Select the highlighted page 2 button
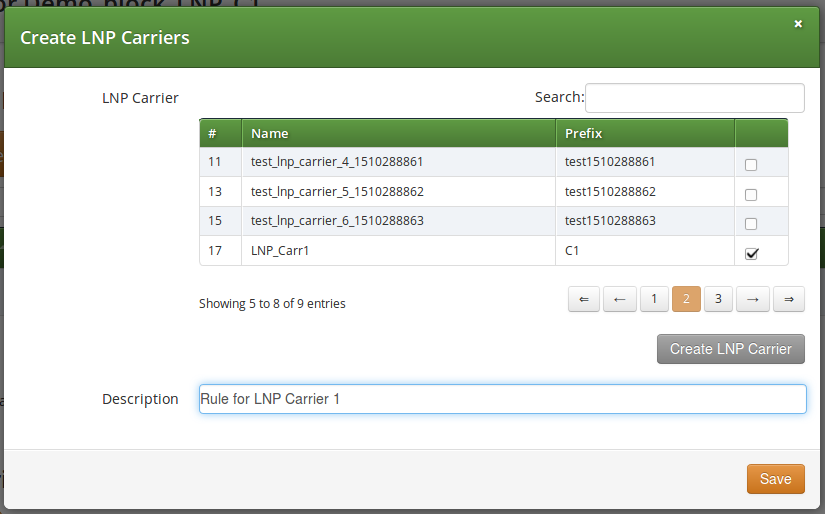The height and width of the screenshot is (514, 825). click(x=686, y=299)
